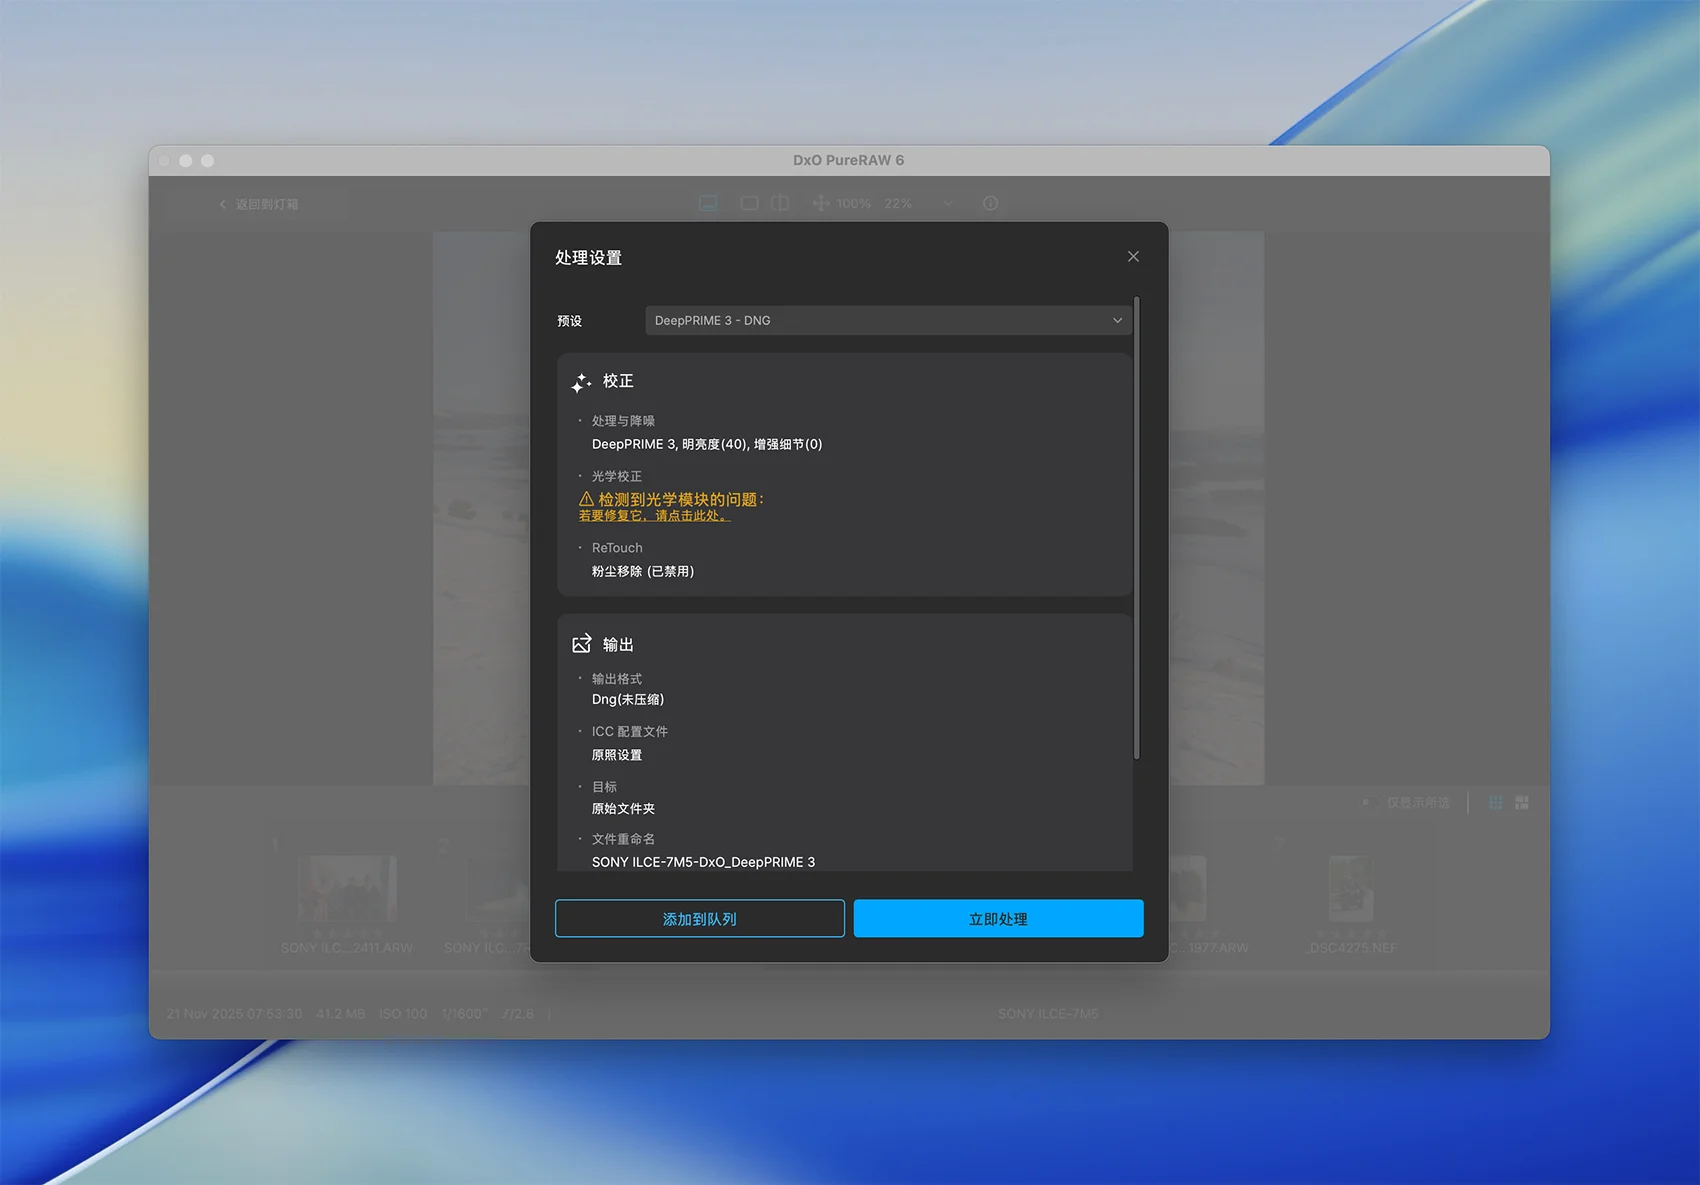Screen dimensions: 1700x1185
Task: Click the sparkle icon beside 校正
Action: [581, 382]
